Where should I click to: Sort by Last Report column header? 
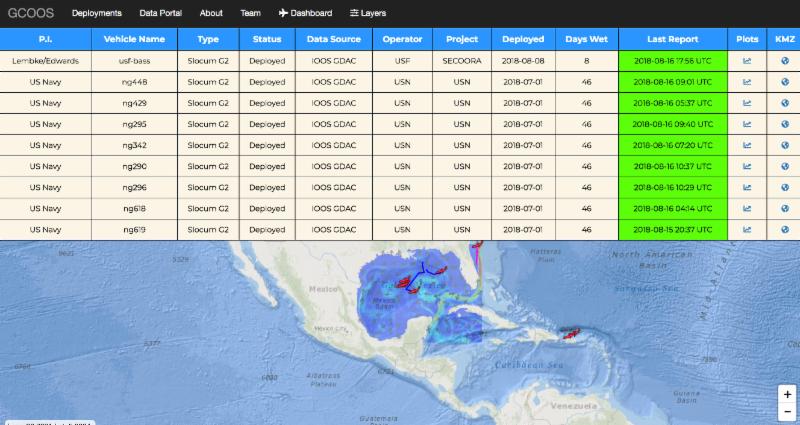tap(672, 39)
